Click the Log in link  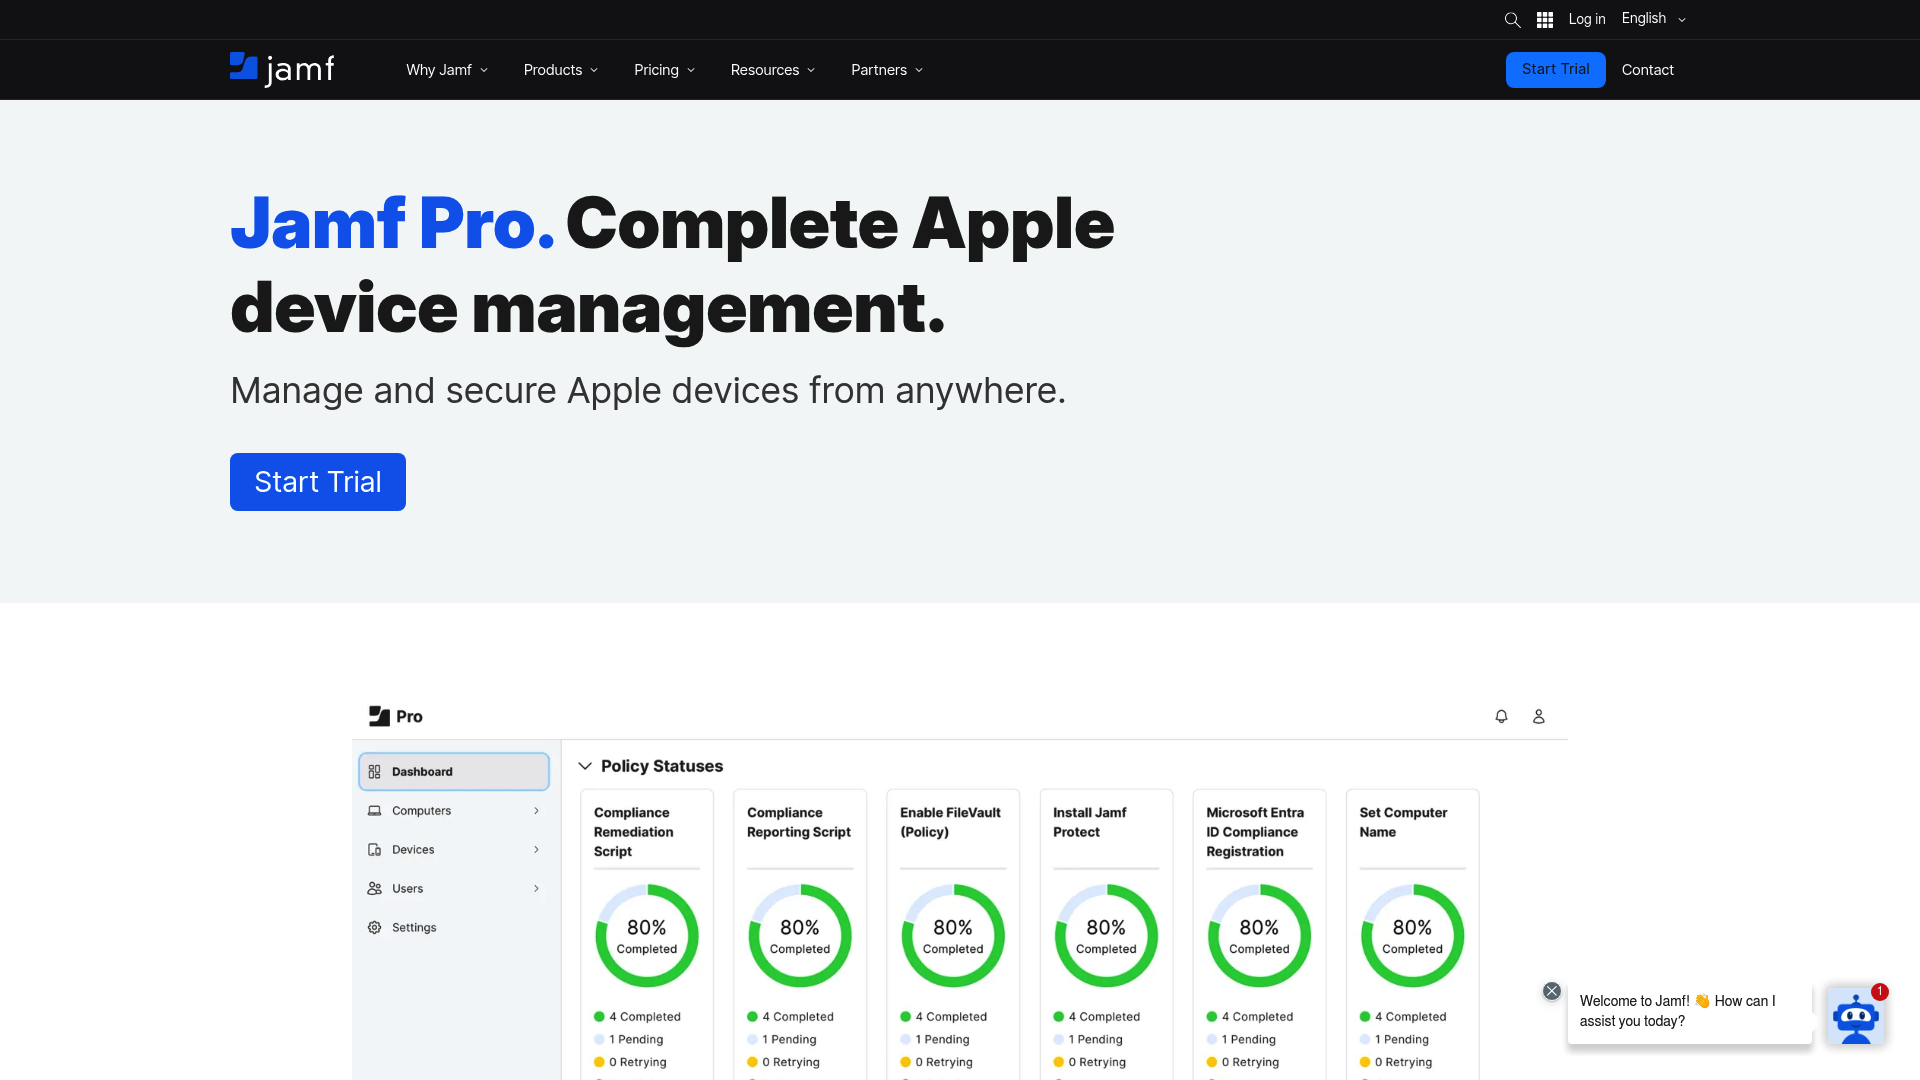click(x=1586, y=18)
